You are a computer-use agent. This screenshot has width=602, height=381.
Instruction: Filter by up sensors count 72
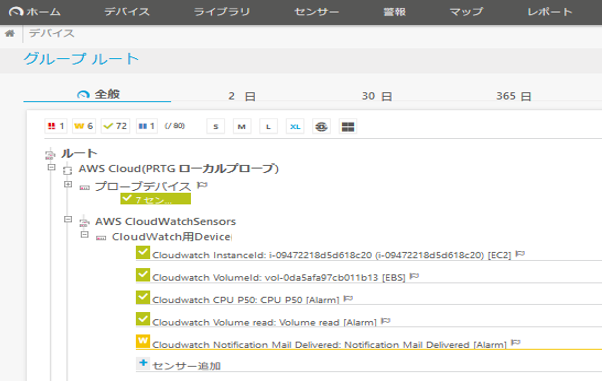point(116,126)
